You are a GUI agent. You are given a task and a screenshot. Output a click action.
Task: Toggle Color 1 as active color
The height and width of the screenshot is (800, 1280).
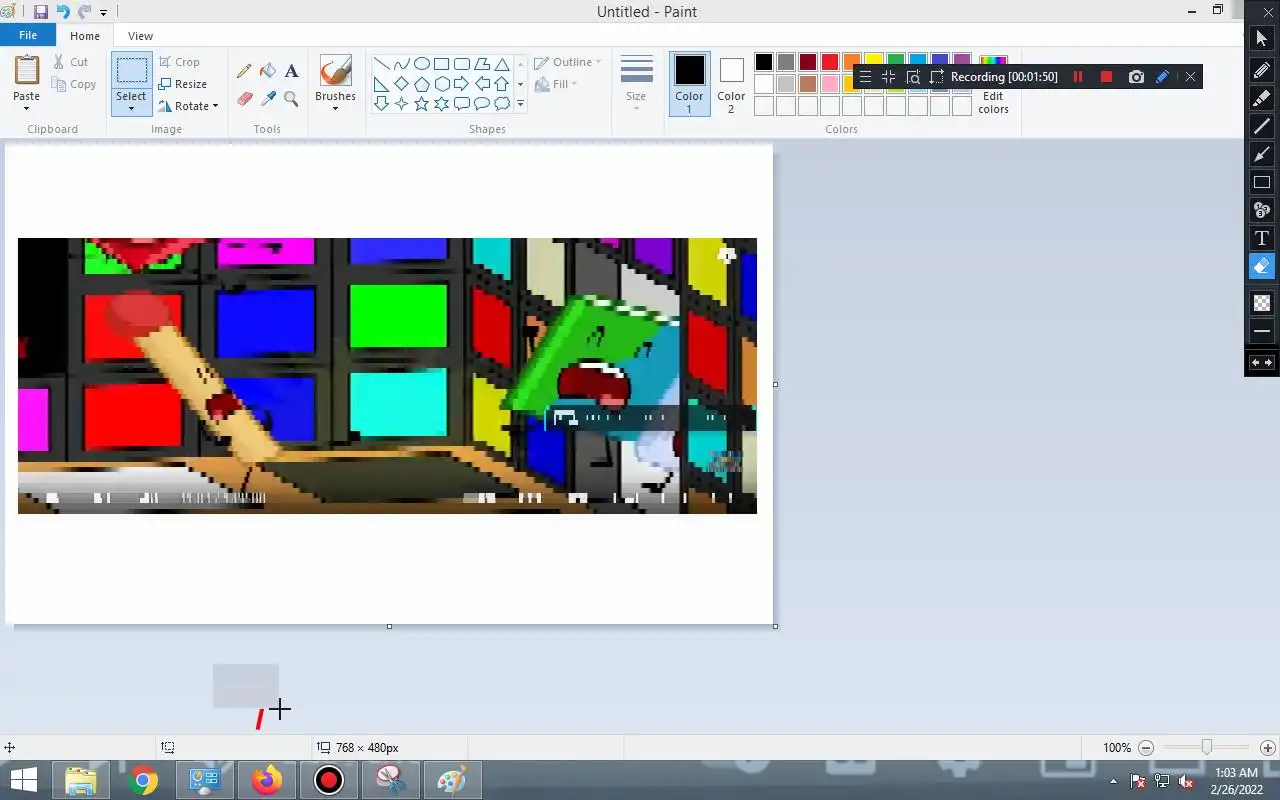click(689, 84)
